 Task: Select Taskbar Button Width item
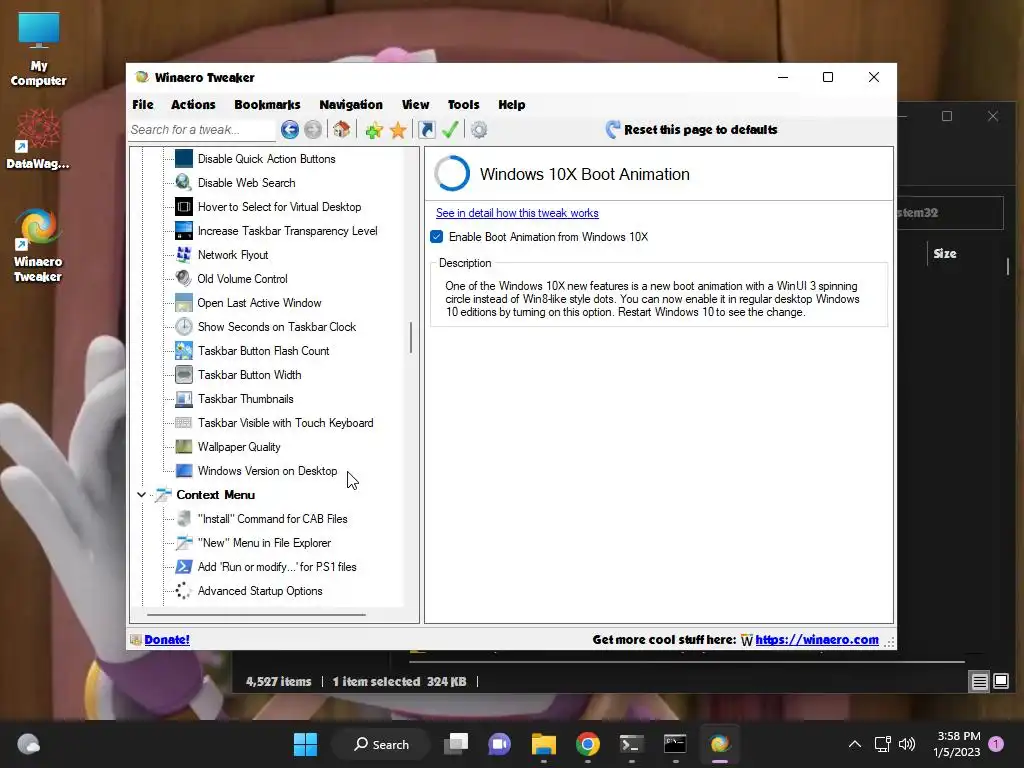pos(249,375)
